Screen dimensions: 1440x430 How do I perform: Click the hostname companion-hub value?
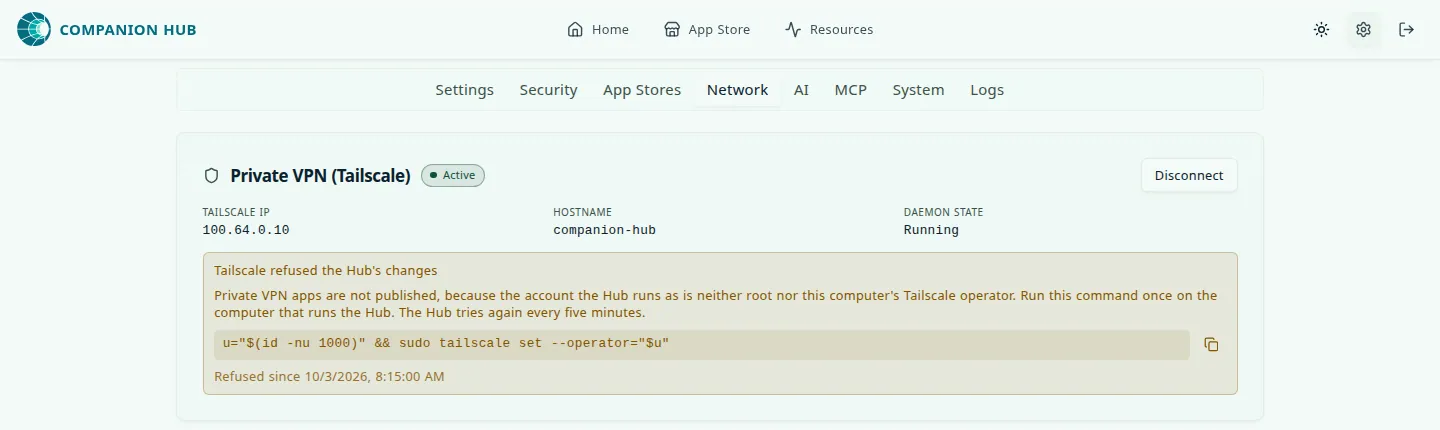(x=604, y=230)
